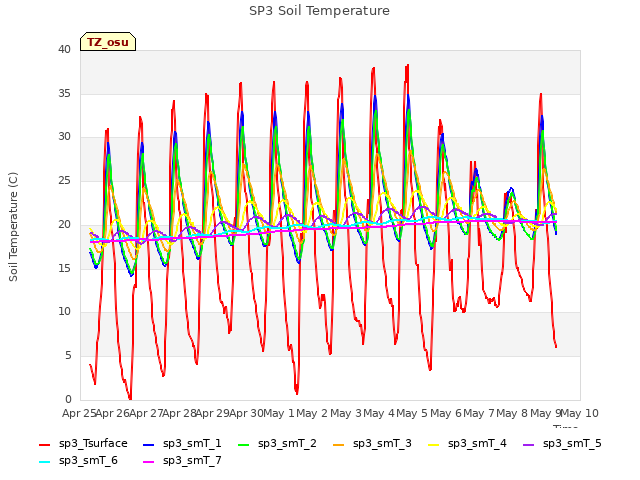
Task: Click the 40 y-axis tick label
Action: coord(64,49)
